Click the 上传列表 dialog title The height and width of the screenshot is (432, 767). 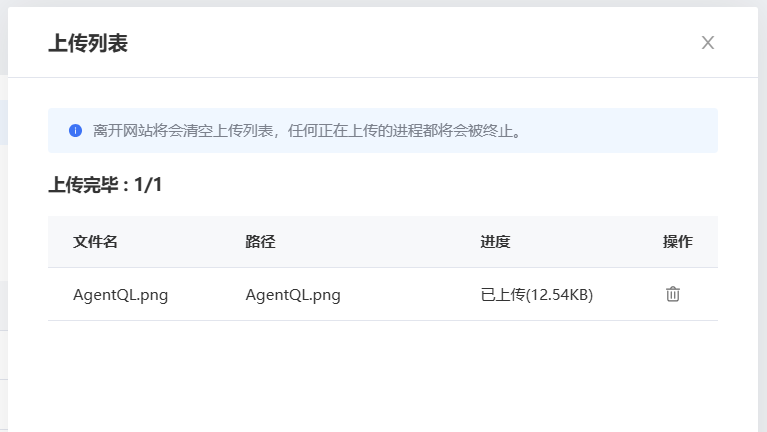tap(88, 43)
